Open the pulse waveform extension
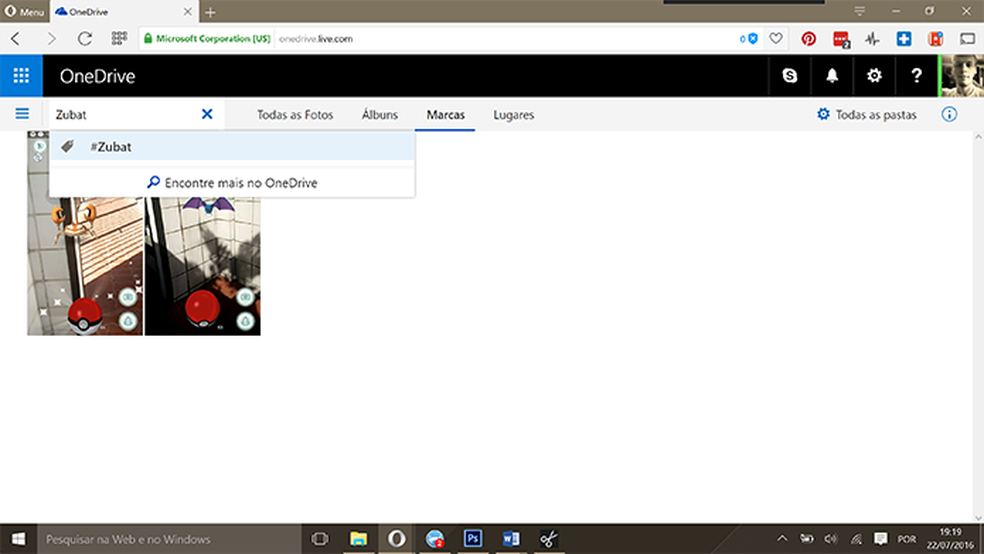Screen dimensions: 984x554 pyautogui.click(x=872, y=39)
